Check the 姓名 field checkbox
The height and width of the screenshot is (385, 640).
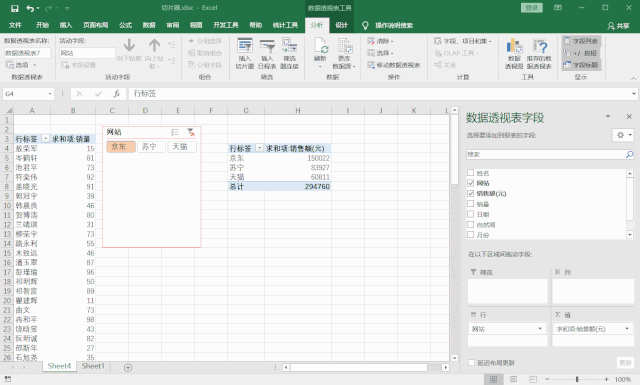point(471,173)
